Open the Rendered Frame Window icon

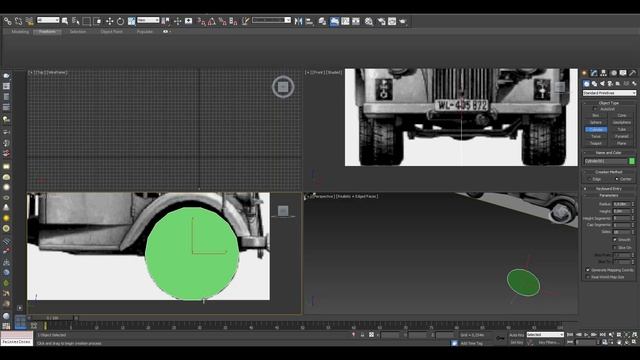(x=392, y=21)
